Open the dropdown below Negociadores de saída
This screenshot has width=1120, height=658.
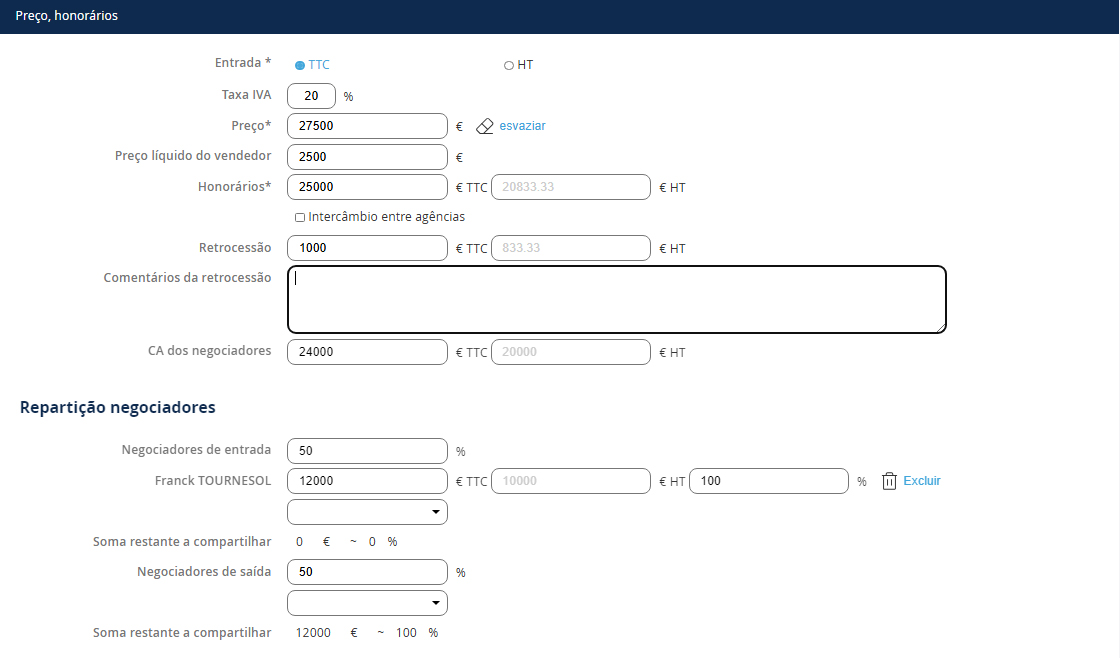point(367,603)
